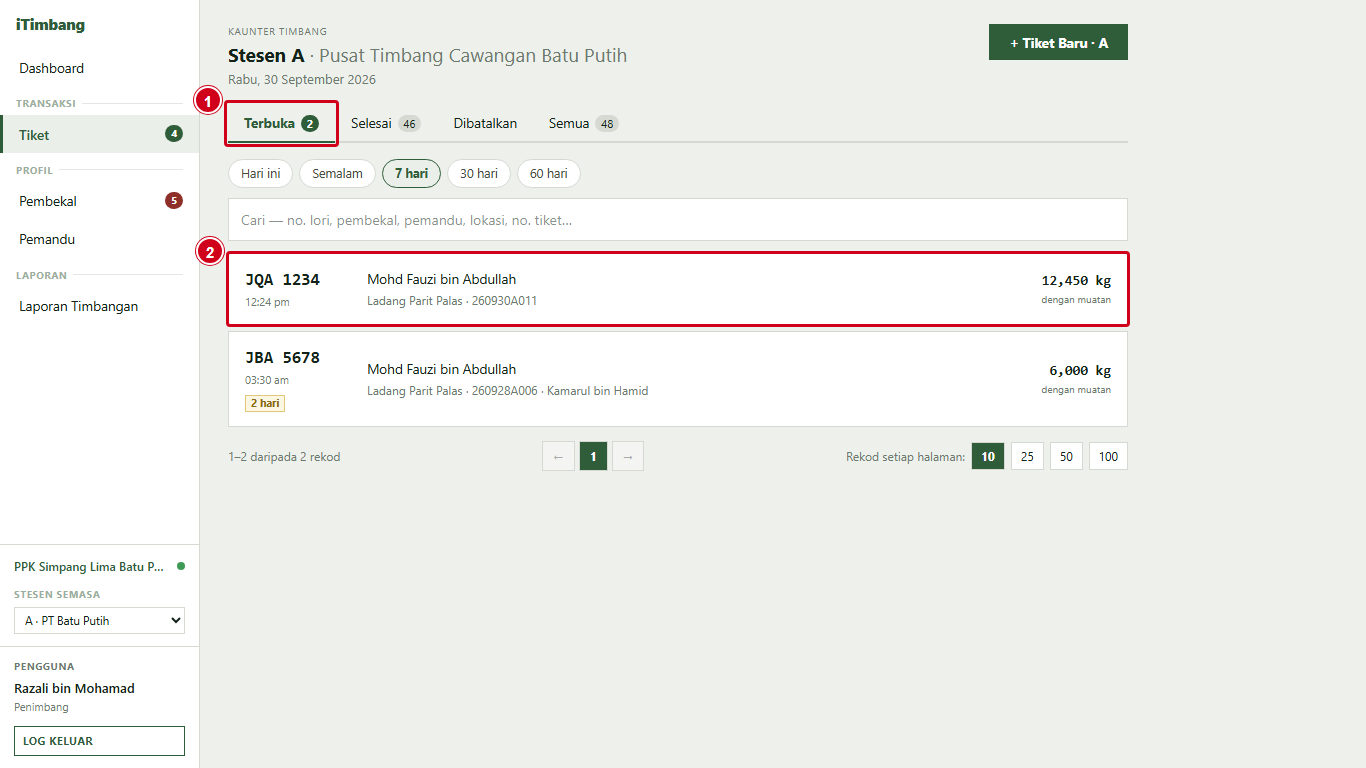Click the ticket search field

pyautogui.click(x=678, y=219)
